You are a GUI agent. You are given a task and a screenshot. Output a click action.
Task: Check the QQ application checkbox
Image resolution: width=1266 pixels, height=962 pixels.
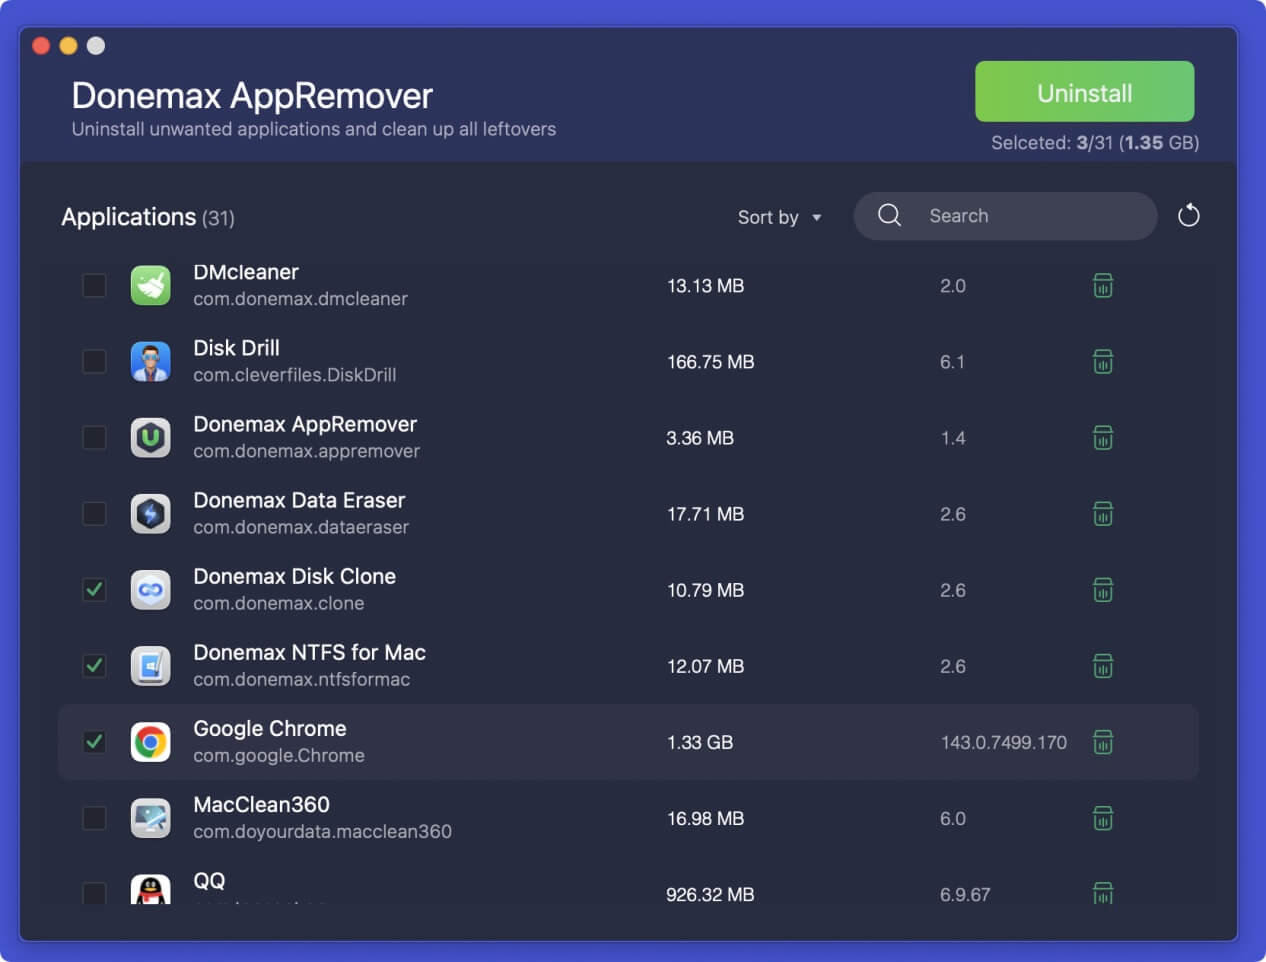(x=94, y=892)
